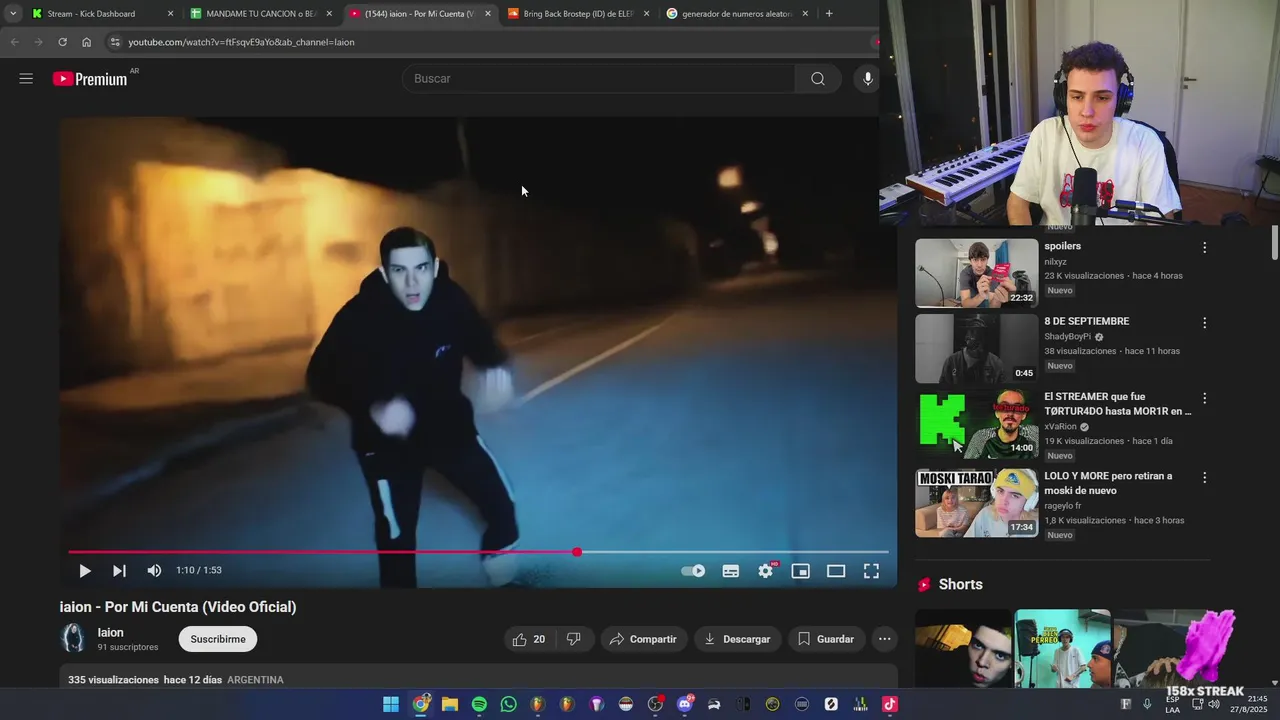Click the xVaRion channel name
Image resolution: width=1280 pixels, height=720 pixels.
(1061, 426)
